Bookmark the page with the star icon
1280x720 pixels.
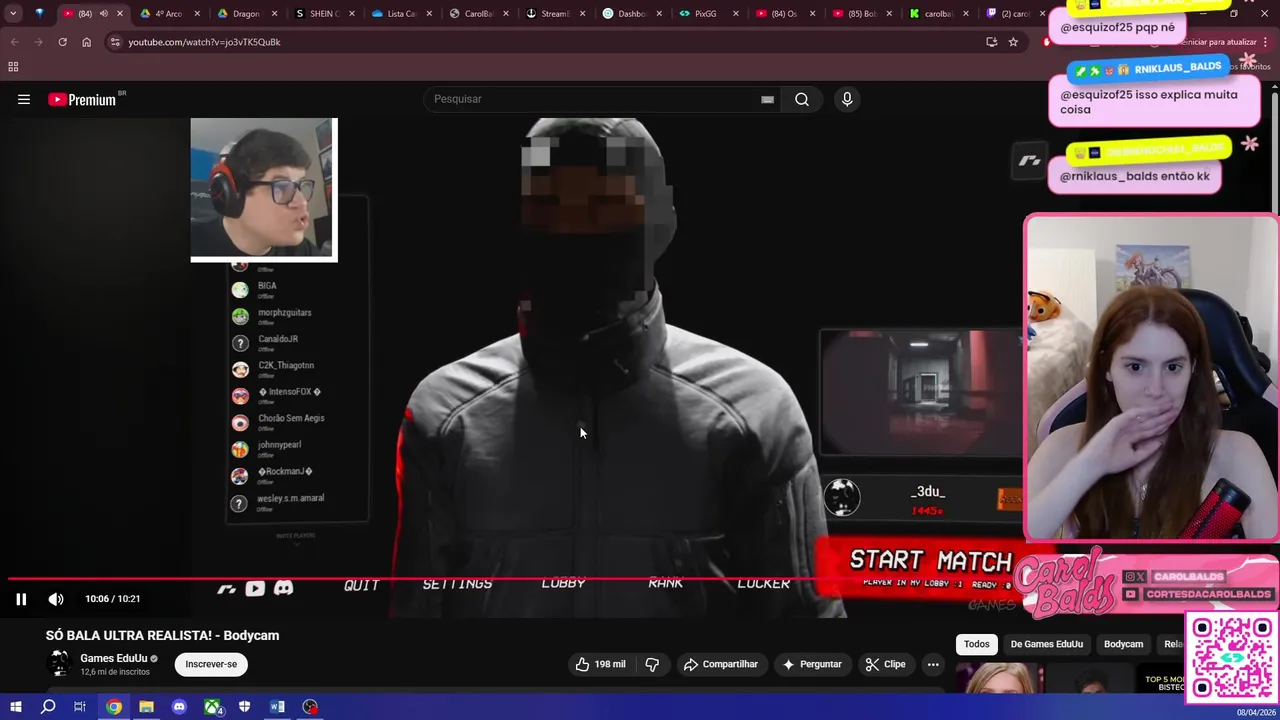pyautogui.click(x=1013, y=42)
